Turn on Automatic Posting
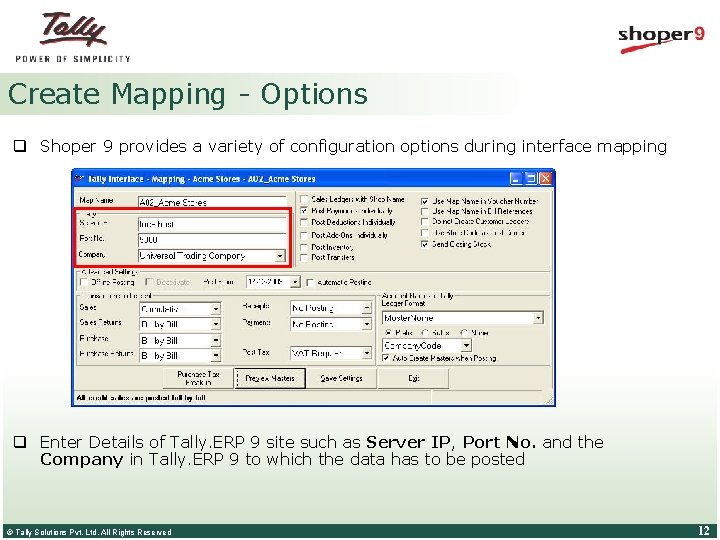Image resolution: width=720 pixels, height=540 pixels. click(310, 282)
